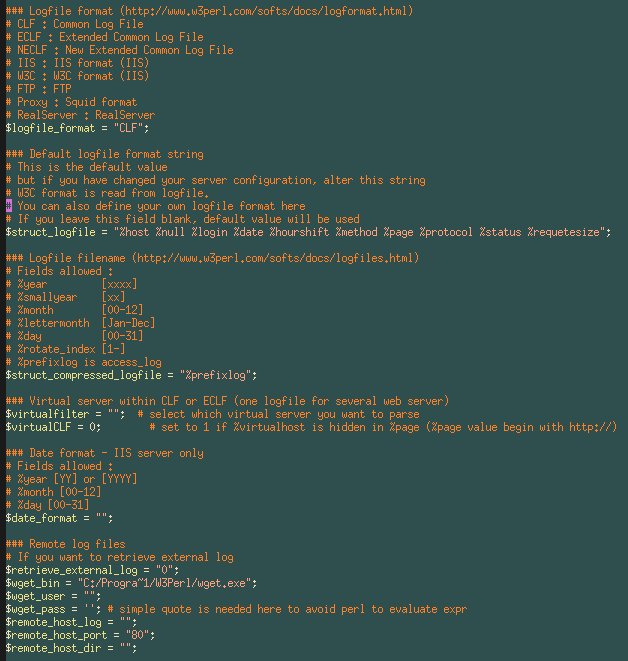Click the $virtualfilter variable

pyautogui.click(x=46, y=414)
